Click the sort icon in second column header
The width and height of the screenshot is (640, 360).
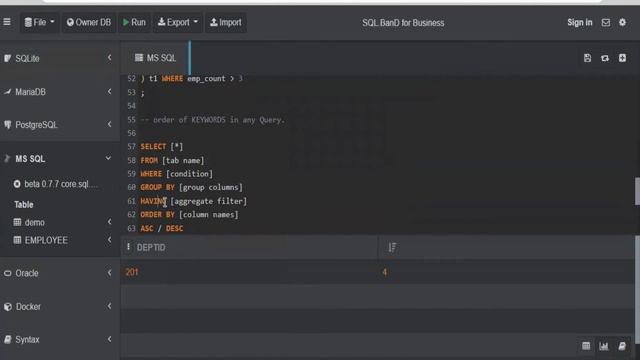392,247
